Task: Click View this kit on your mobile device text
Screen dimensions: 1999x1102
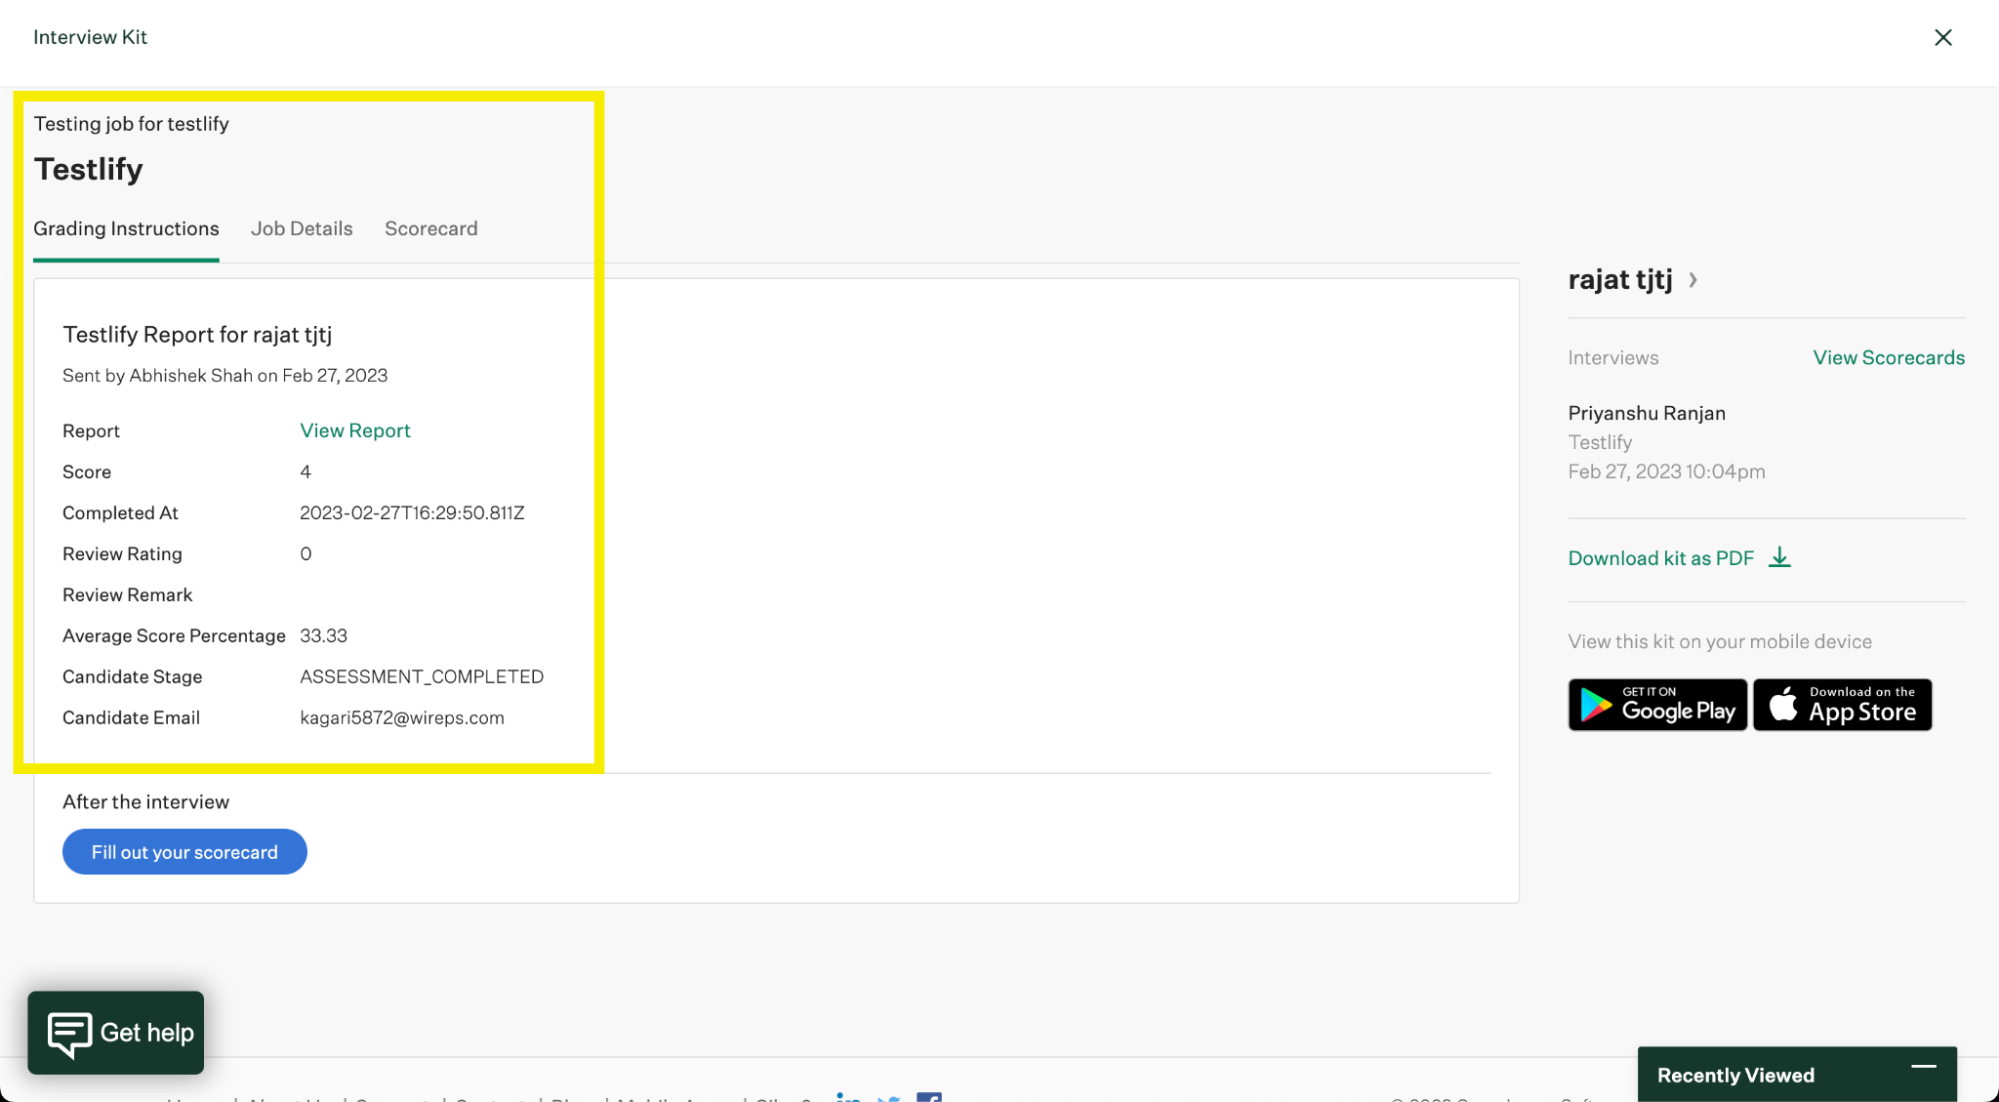Action: tap(1719, 641)
